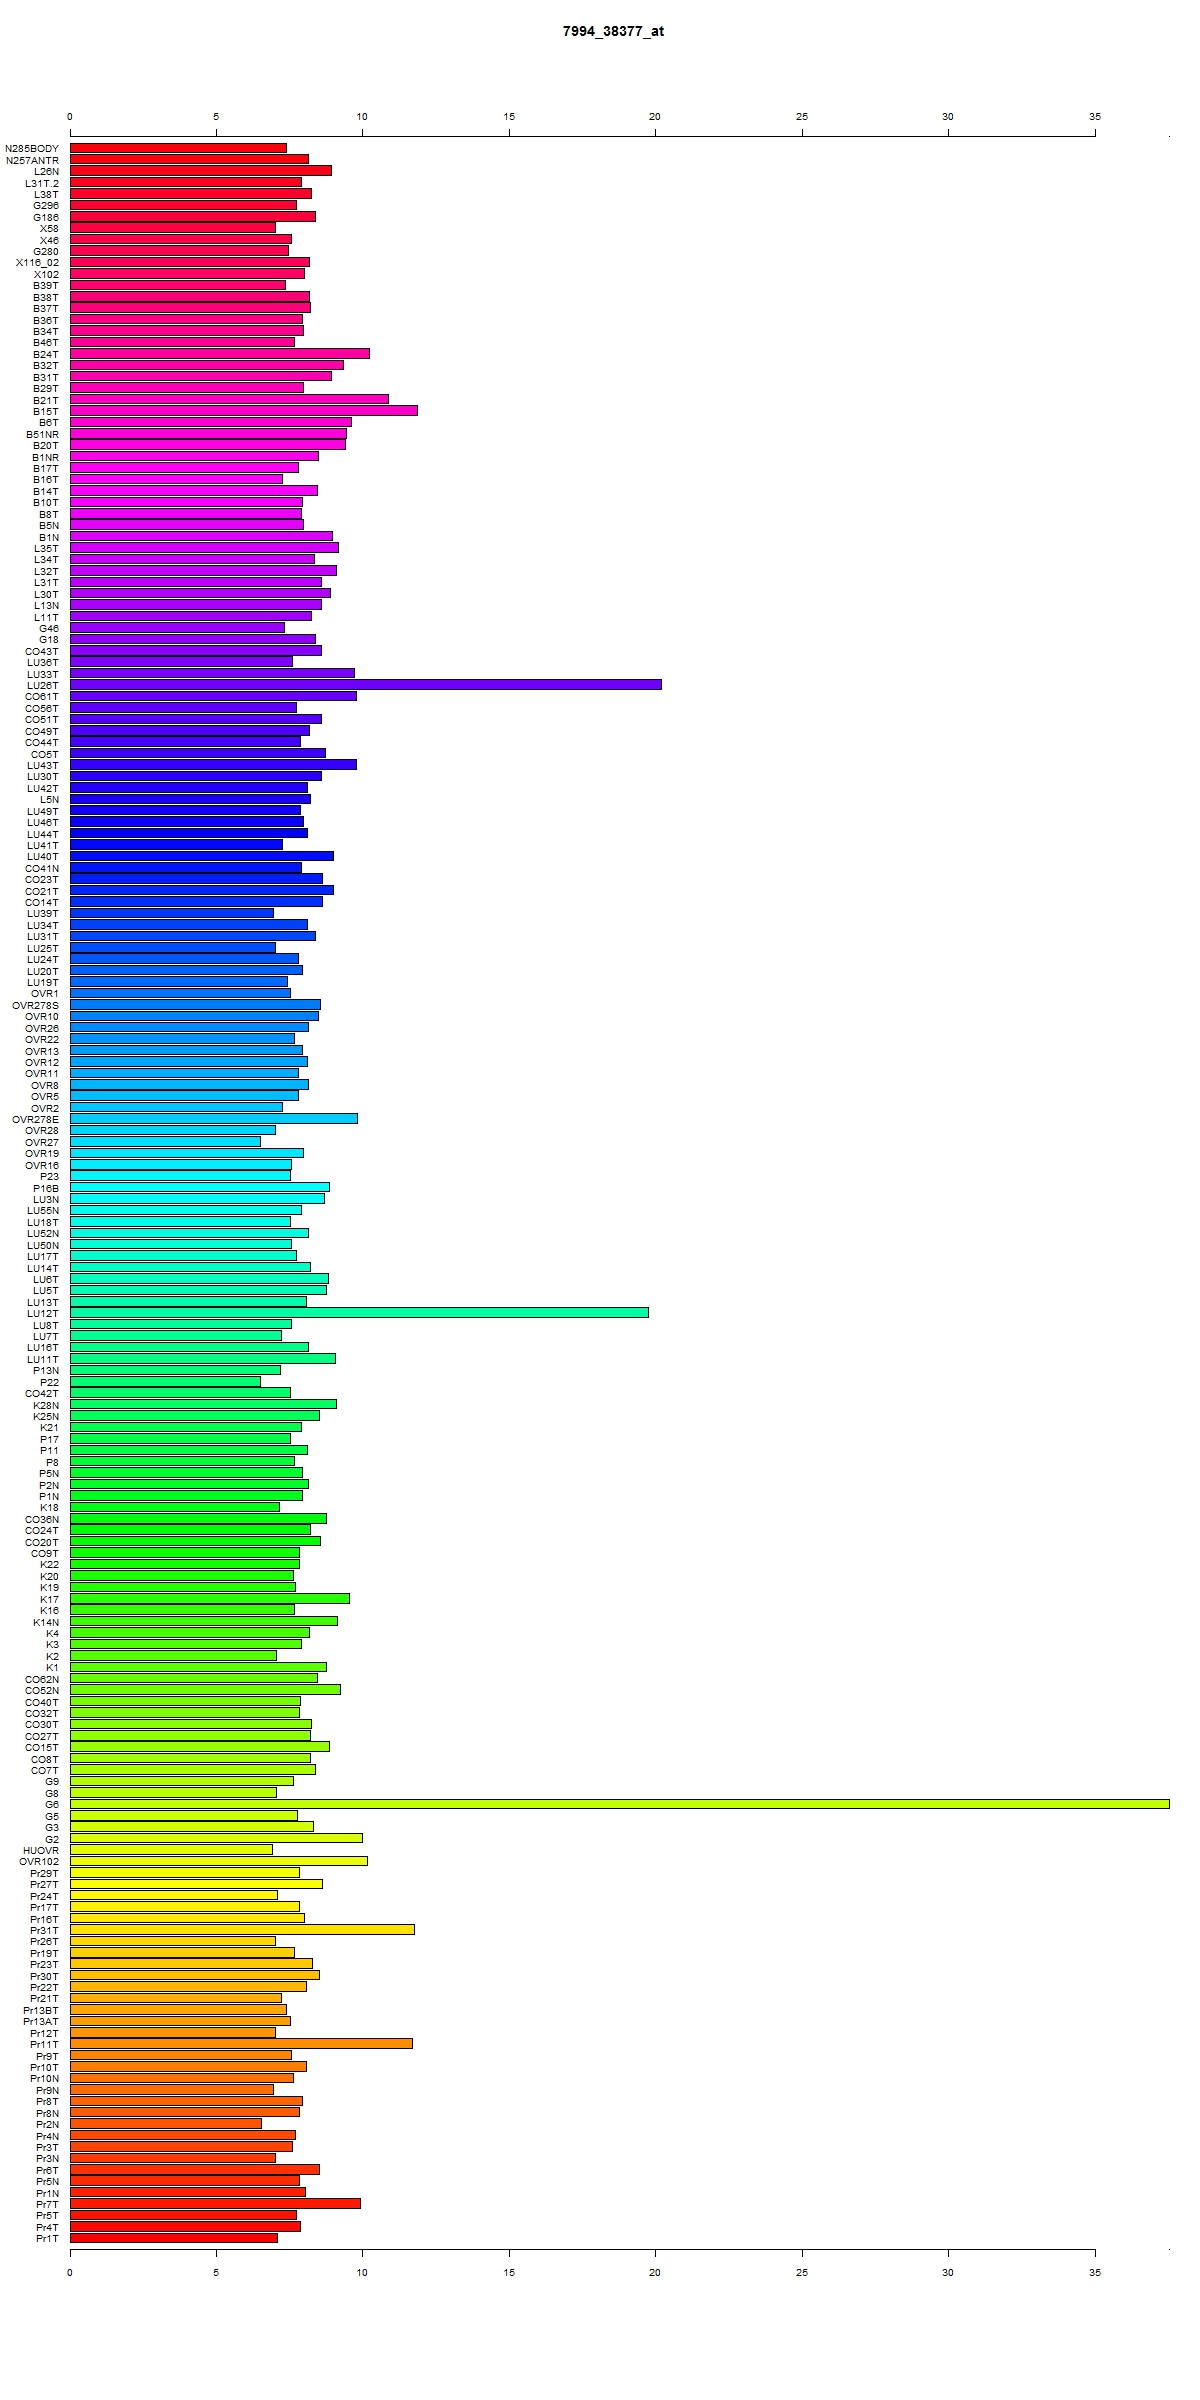Select the OVR278S row label
This screenshot has height=2400, width=1200.
click(x=36, y=1004)
